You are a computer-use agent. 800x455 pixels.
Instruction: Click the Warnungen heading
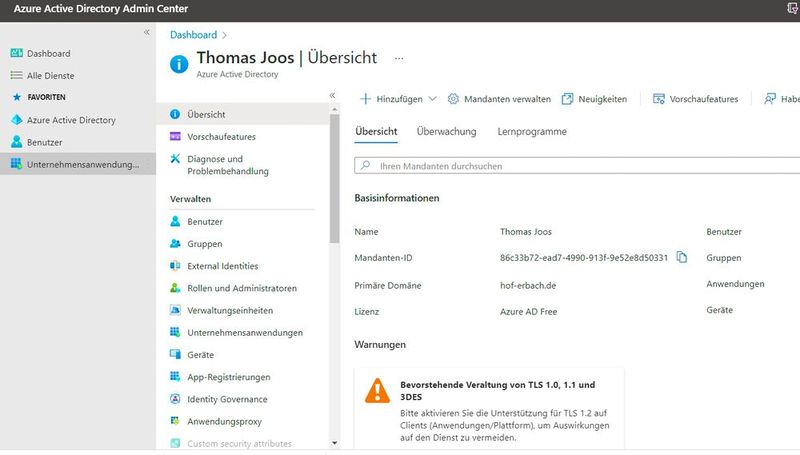click(x=380, y=344)
